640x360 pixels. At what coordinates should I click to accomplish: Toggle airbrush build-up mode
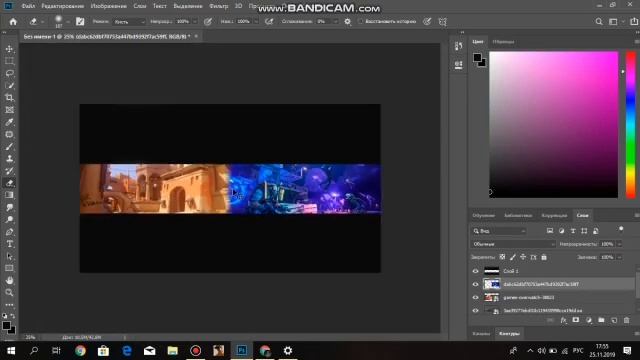[269, 22]
